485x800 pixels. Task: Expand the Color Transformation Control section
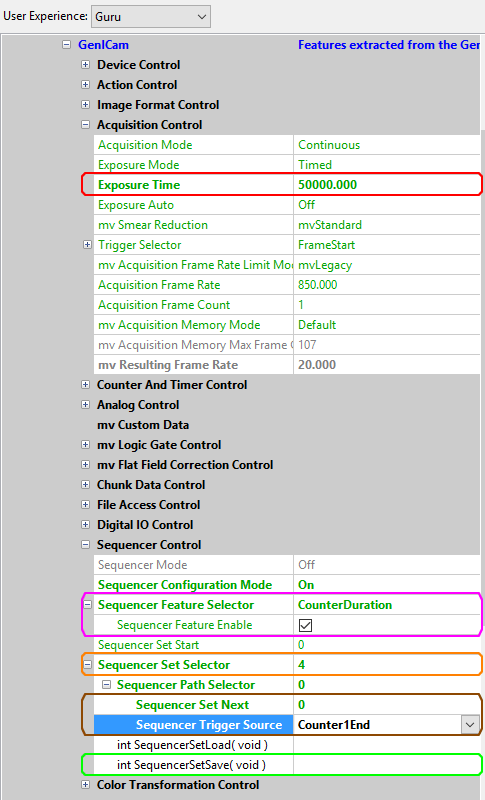click(x=86, y=785)
